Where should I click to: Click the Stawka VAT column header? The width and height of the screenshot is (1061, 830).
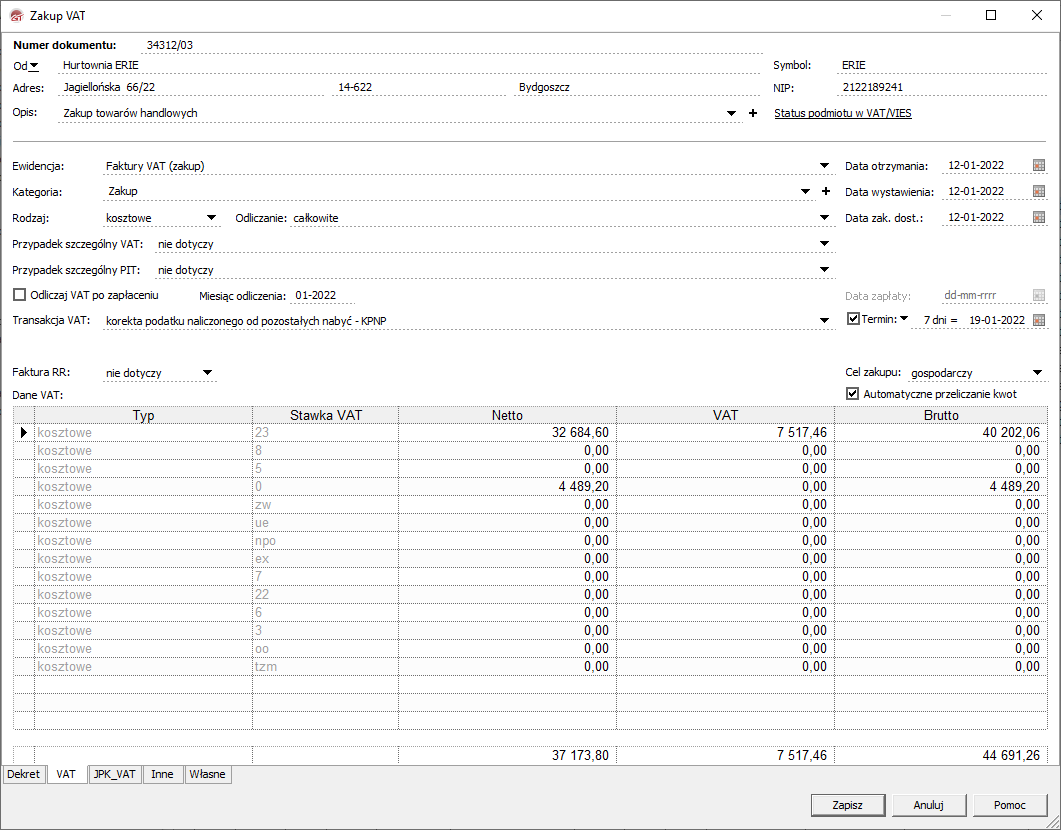coord(325,415)
